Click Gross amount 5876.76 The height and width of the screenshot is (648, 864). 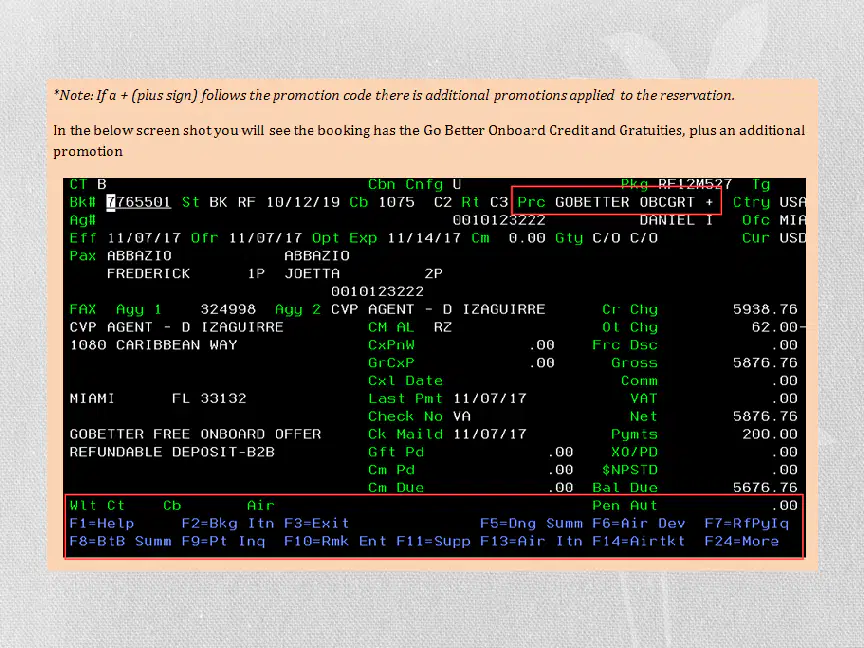pyautogui.click(x=765, y=363)
